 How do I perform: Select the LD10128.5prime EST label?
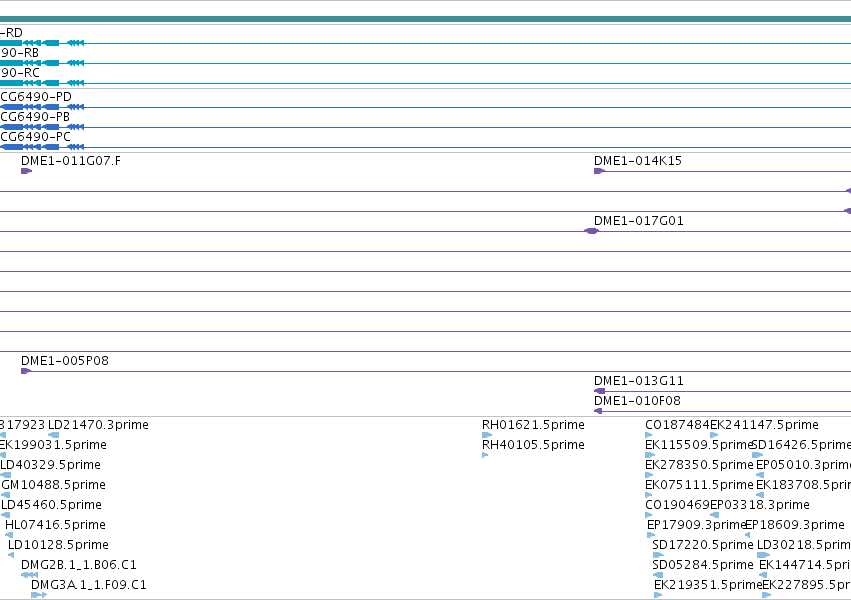[58, 546]
